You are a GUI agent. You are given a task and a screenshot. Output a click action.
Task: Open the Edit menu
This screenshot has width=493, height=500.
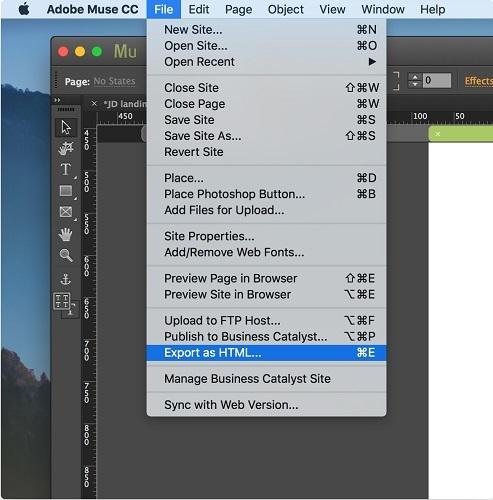(x=199, y=9)
